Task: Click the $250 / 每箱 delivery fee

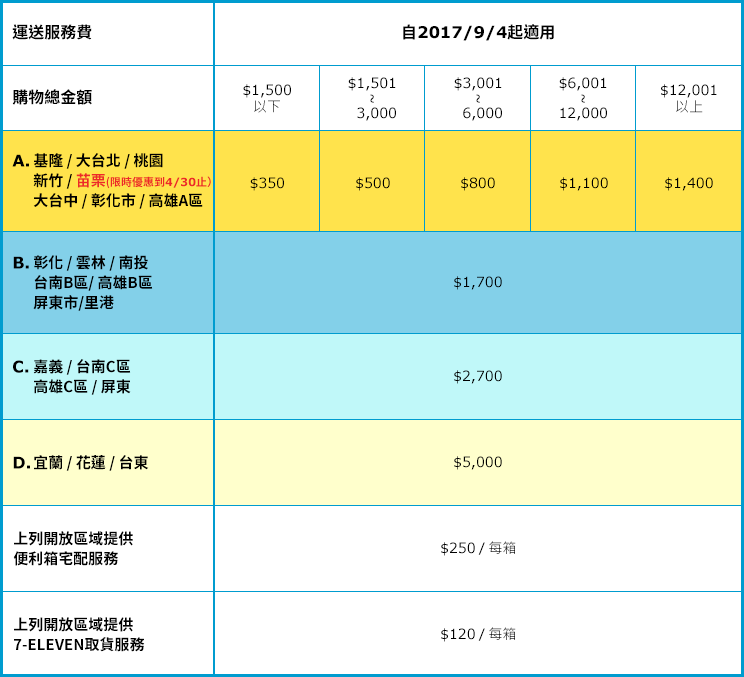Action: (477, 548)
